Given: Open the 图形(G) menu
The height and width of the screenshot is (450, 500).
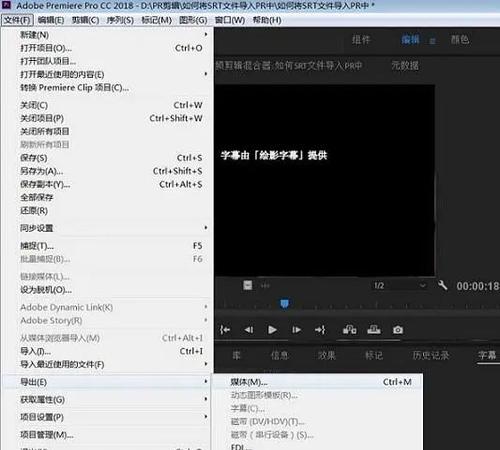Looking at the screenshot, I should click(x=193, y=20).
